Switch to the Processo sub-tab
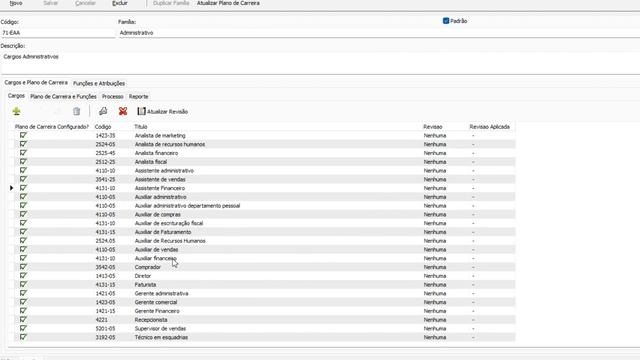Viewport: 640px width, 360px height. click(x=112, y=96)
